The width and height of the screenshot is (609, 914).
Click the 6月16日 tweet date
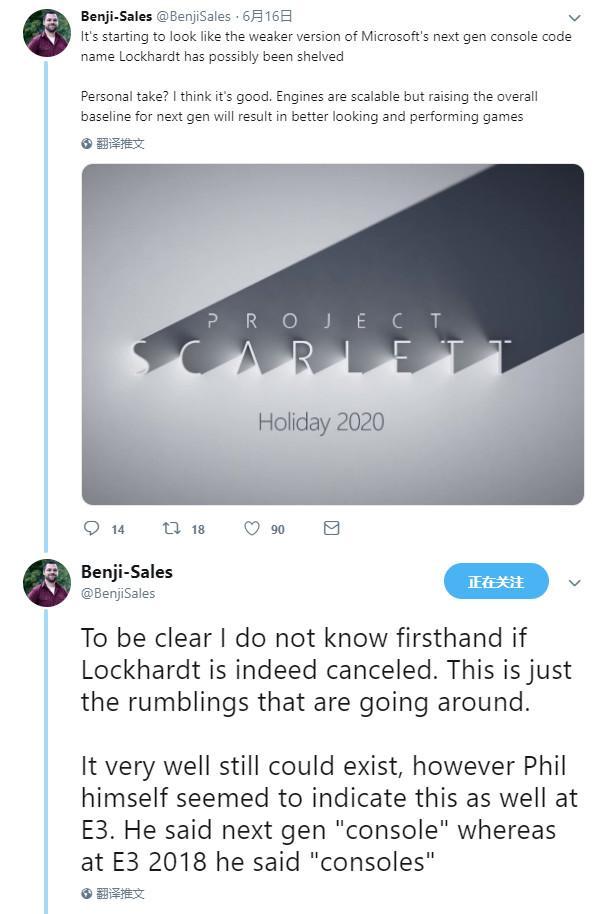point(267,16)
